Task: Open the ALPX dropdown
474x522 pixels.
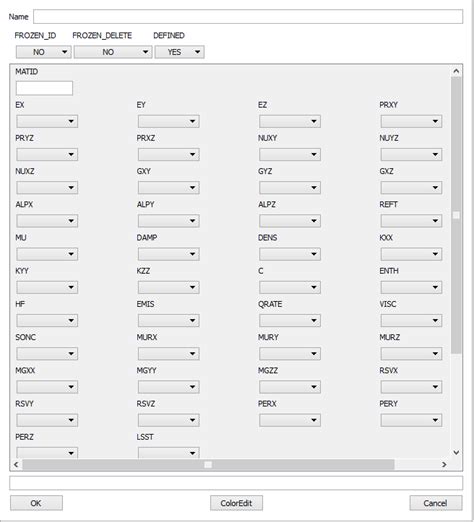Action: (x=47, y=221)
